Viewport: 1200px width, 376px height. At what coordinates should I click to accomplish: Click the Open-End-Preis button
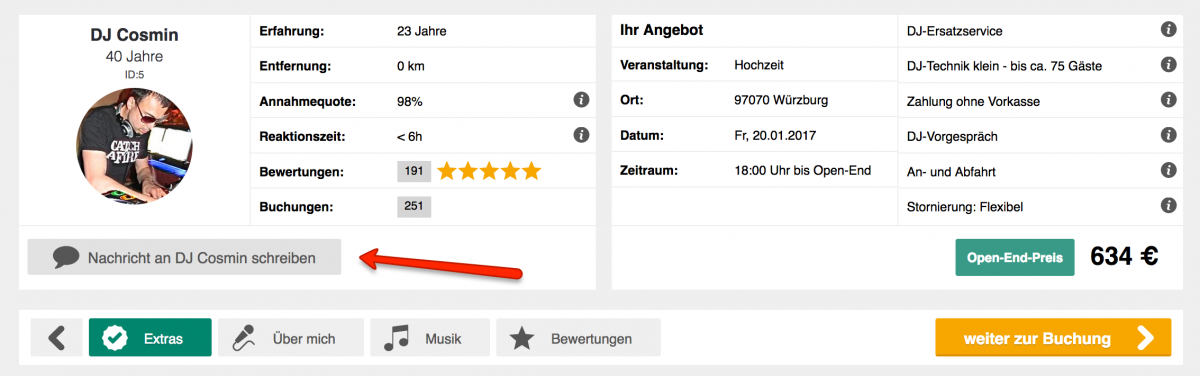tap(1015, 257)
